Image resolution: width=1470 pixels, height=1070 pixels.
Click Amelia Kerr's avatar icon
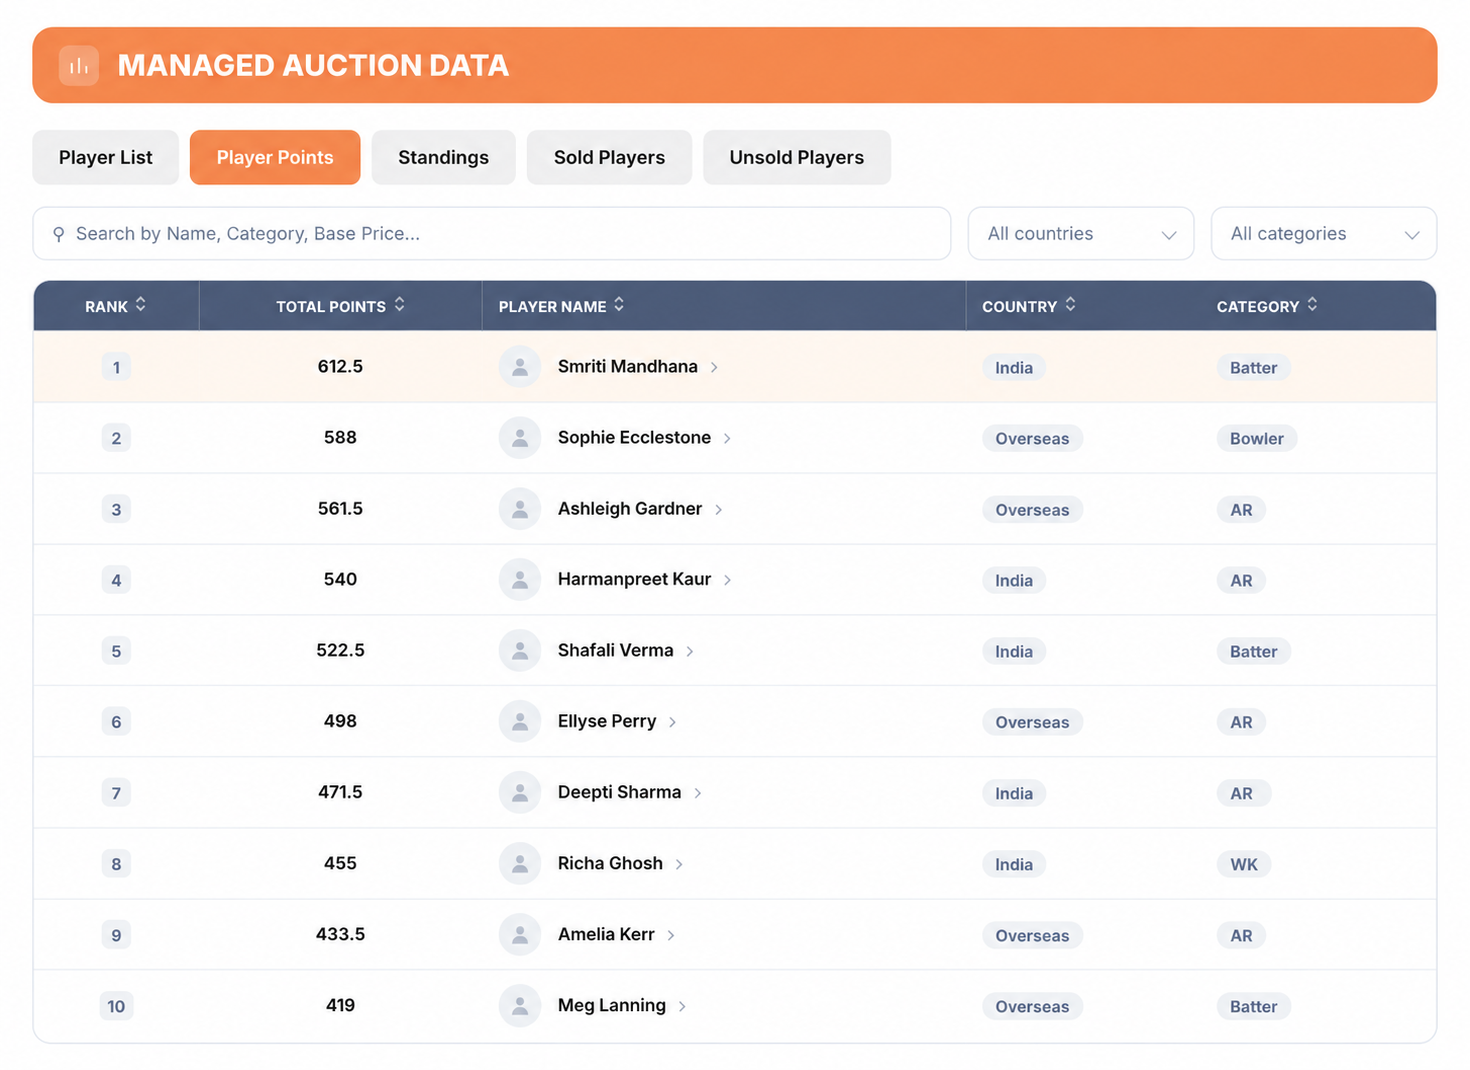(520, 935)
